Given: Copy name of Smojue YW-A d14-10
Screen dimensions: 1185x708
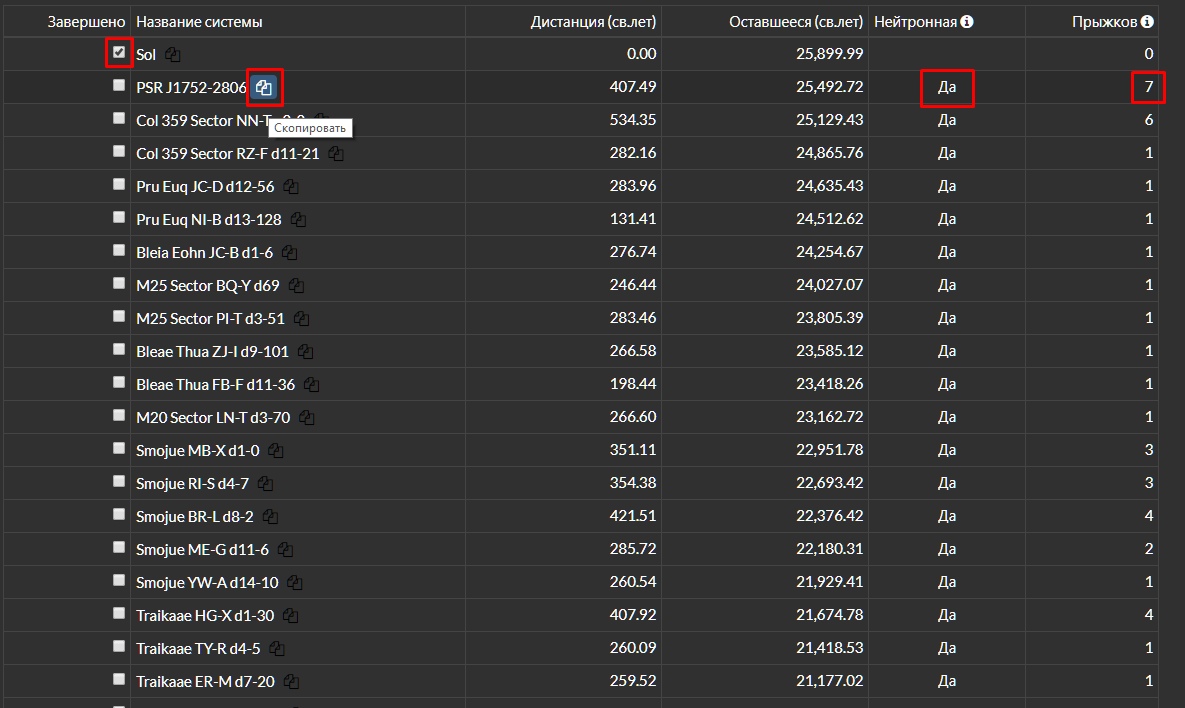Looking at the screenshot, I should tap(295, 583).
